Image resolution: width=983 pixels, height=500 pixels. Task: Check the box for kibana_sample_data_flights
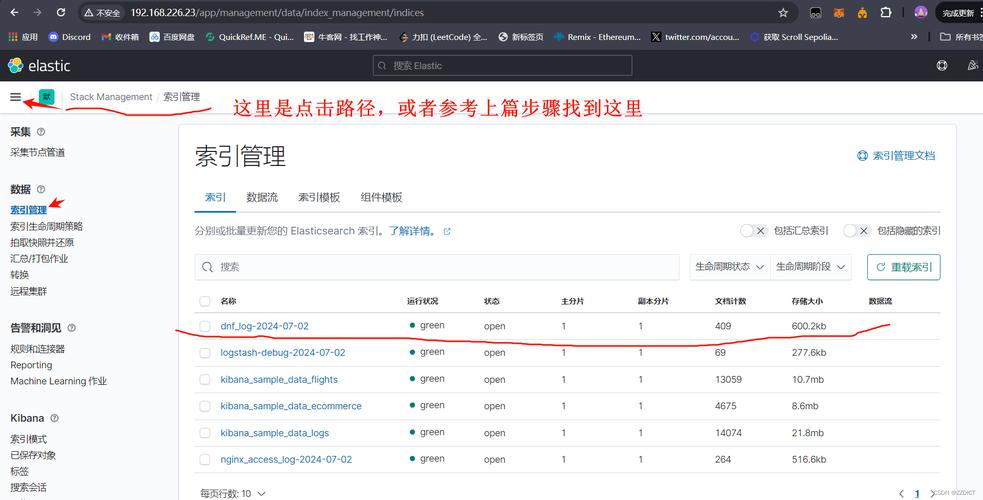click(x=205, y=380)
